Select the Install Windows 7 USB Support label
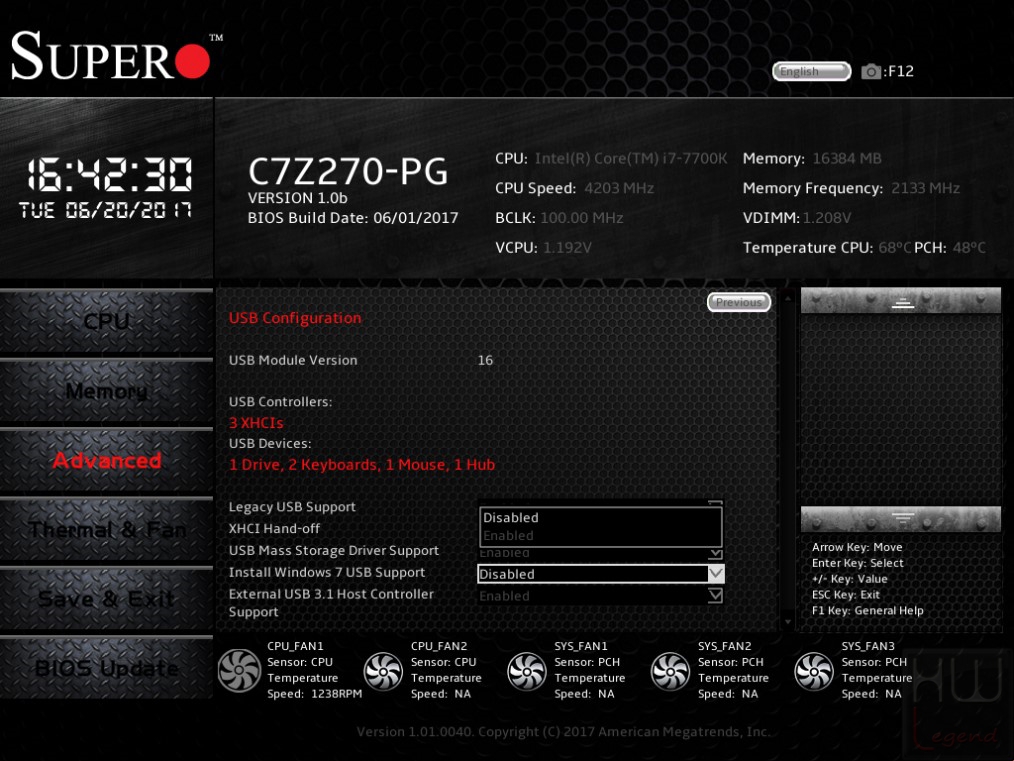This screenshot has width=1014, height=761. coord(327,572)
